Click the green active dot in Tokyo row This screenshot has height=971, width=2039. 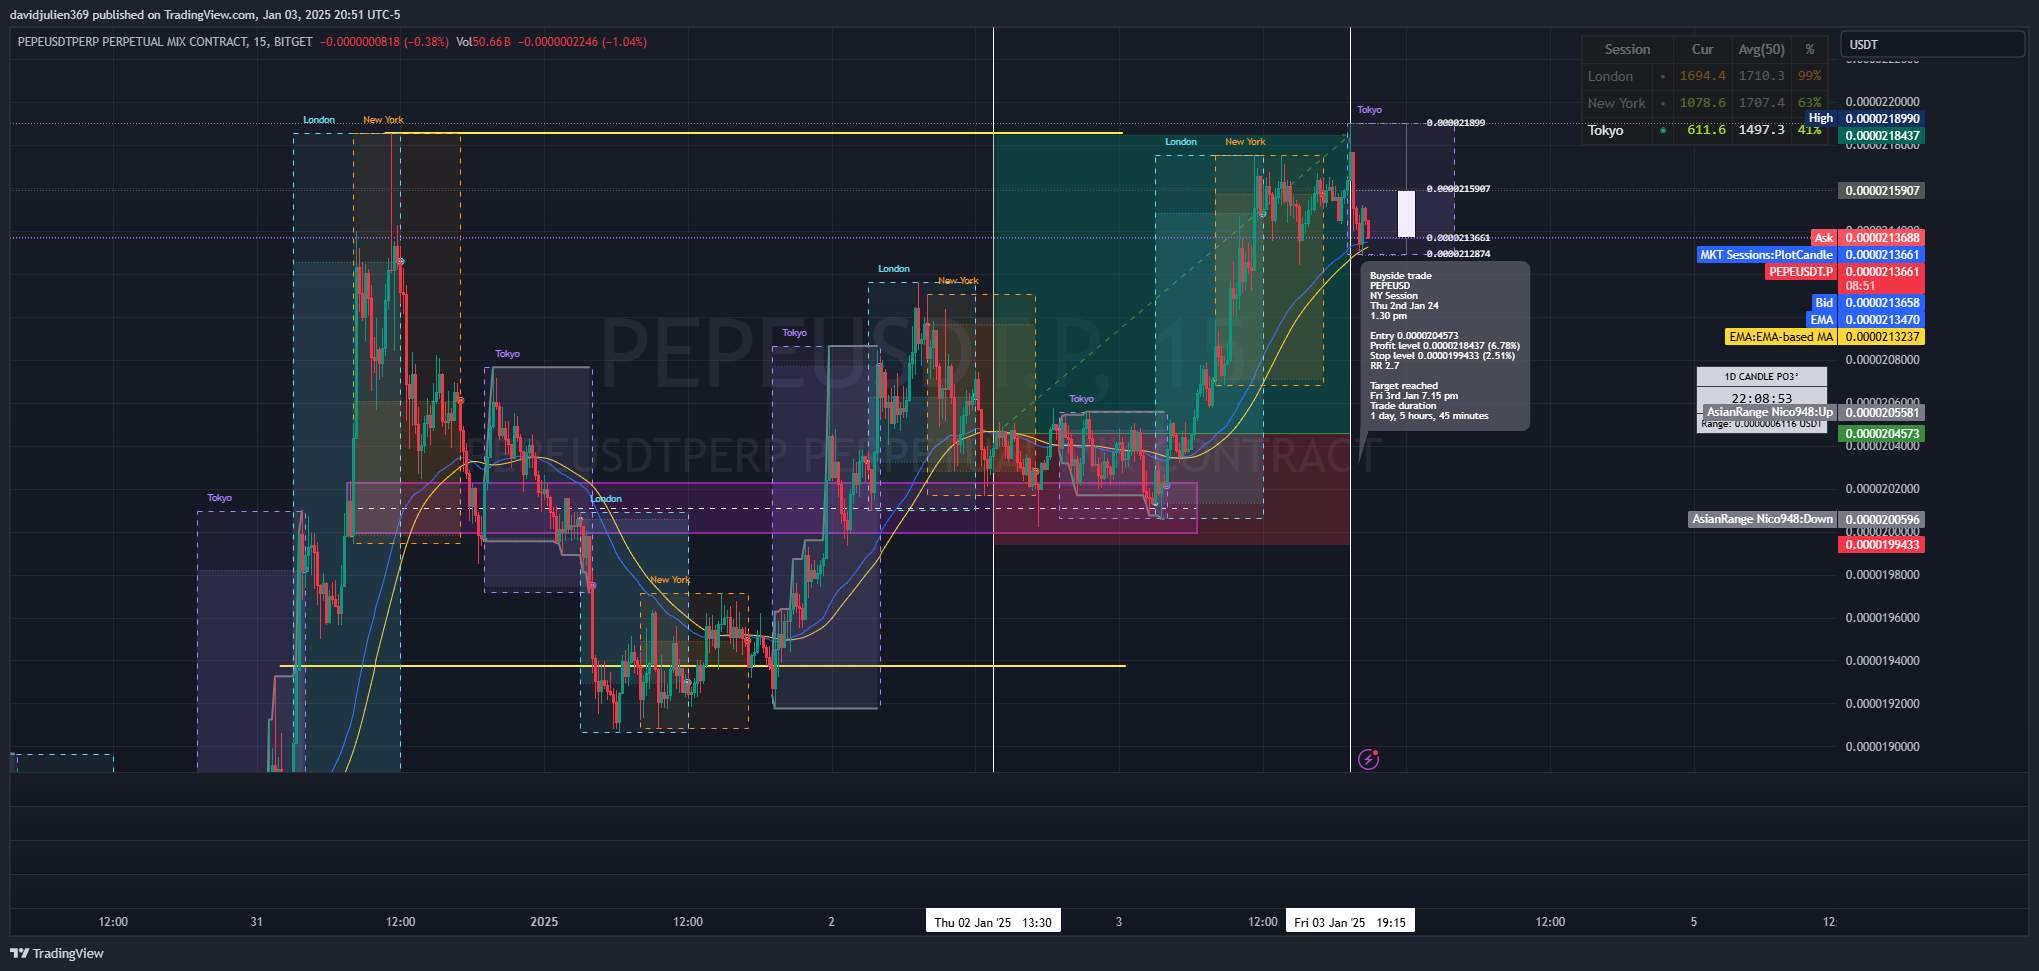(x=1663, y=130)
